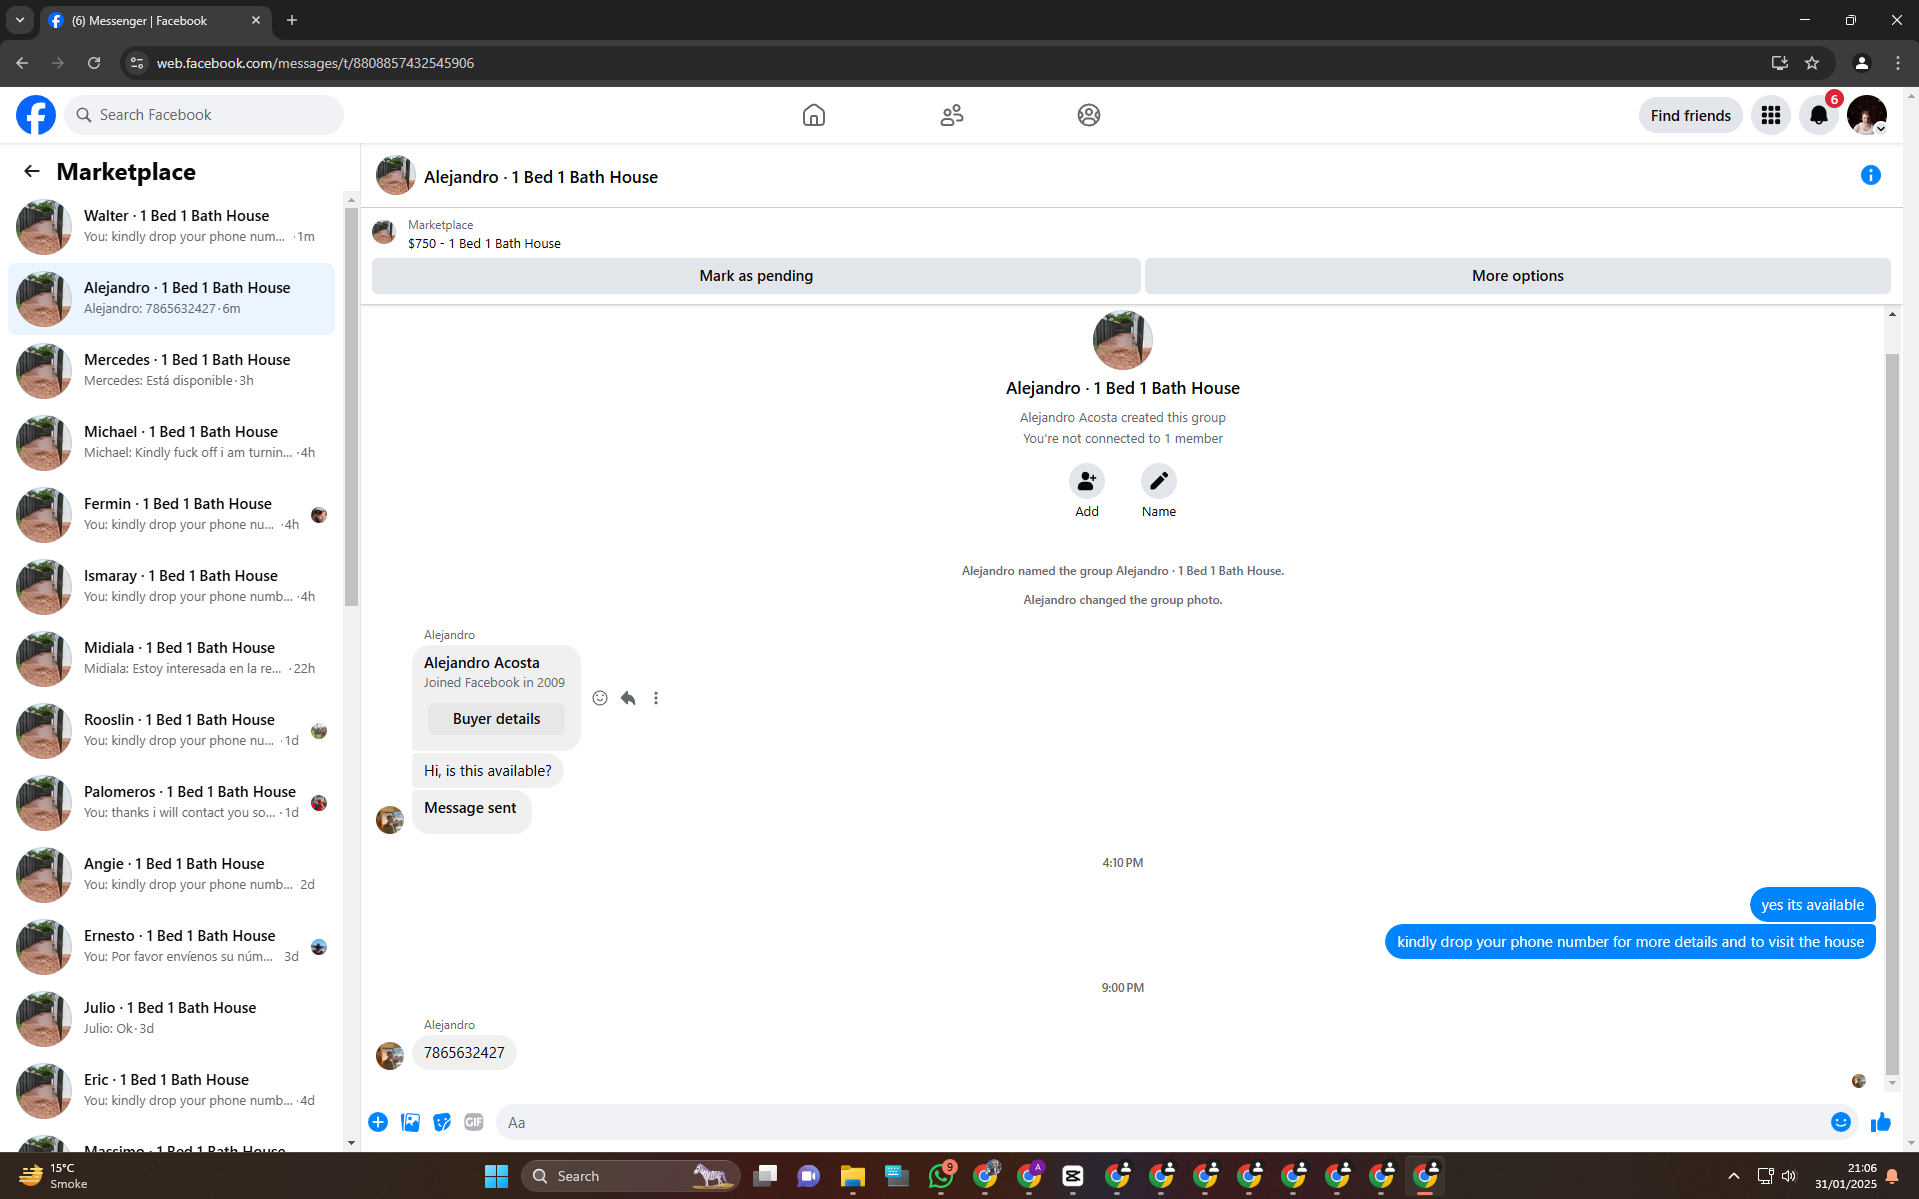Viewport: 1919px width, 1199px height.
Task: Click the Mark as pending button
Action: pos(756,276)
